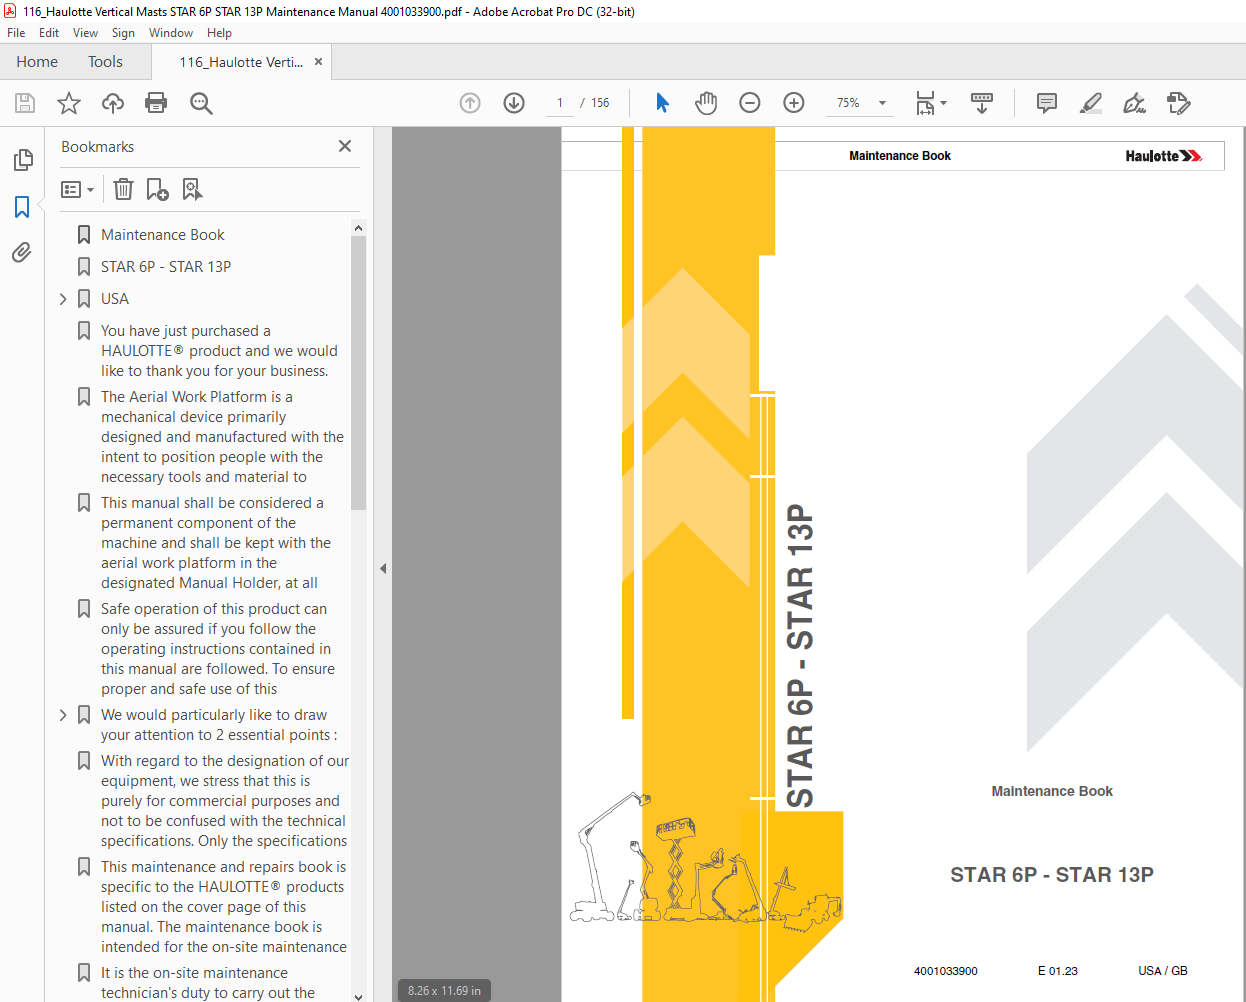Open the page thumbnails panel
Screen dimensions: 1246x1002
click(22, 160)
